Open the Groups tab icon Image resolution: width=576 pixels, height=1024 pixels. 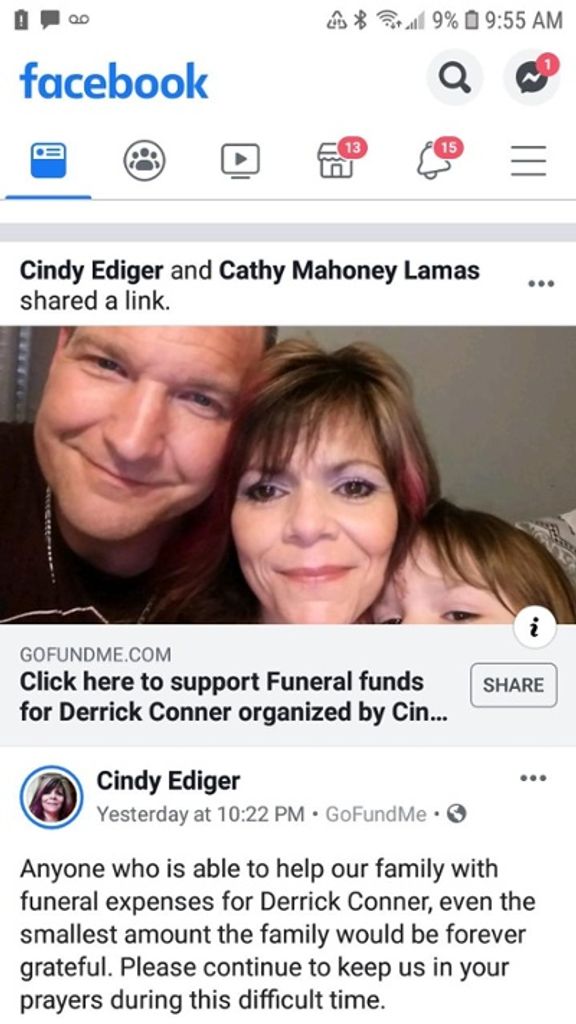point(144,160)
